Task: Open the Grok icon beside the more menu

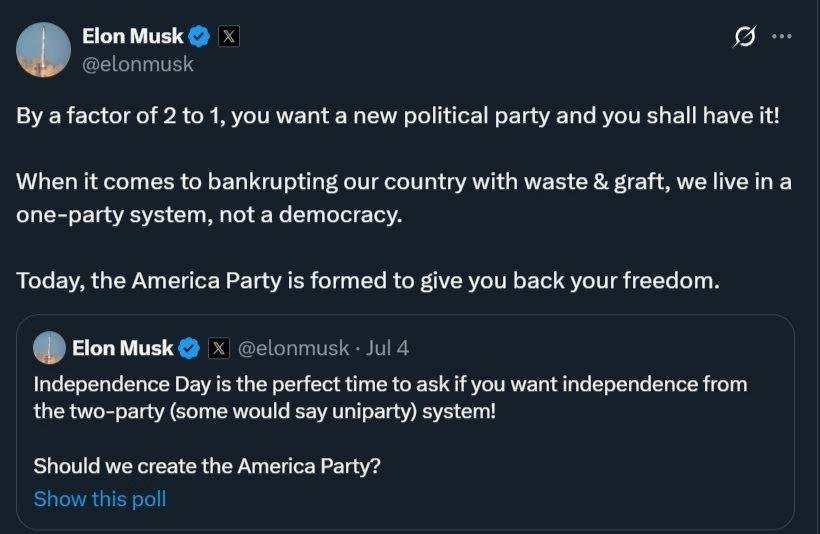Action: 744,37
